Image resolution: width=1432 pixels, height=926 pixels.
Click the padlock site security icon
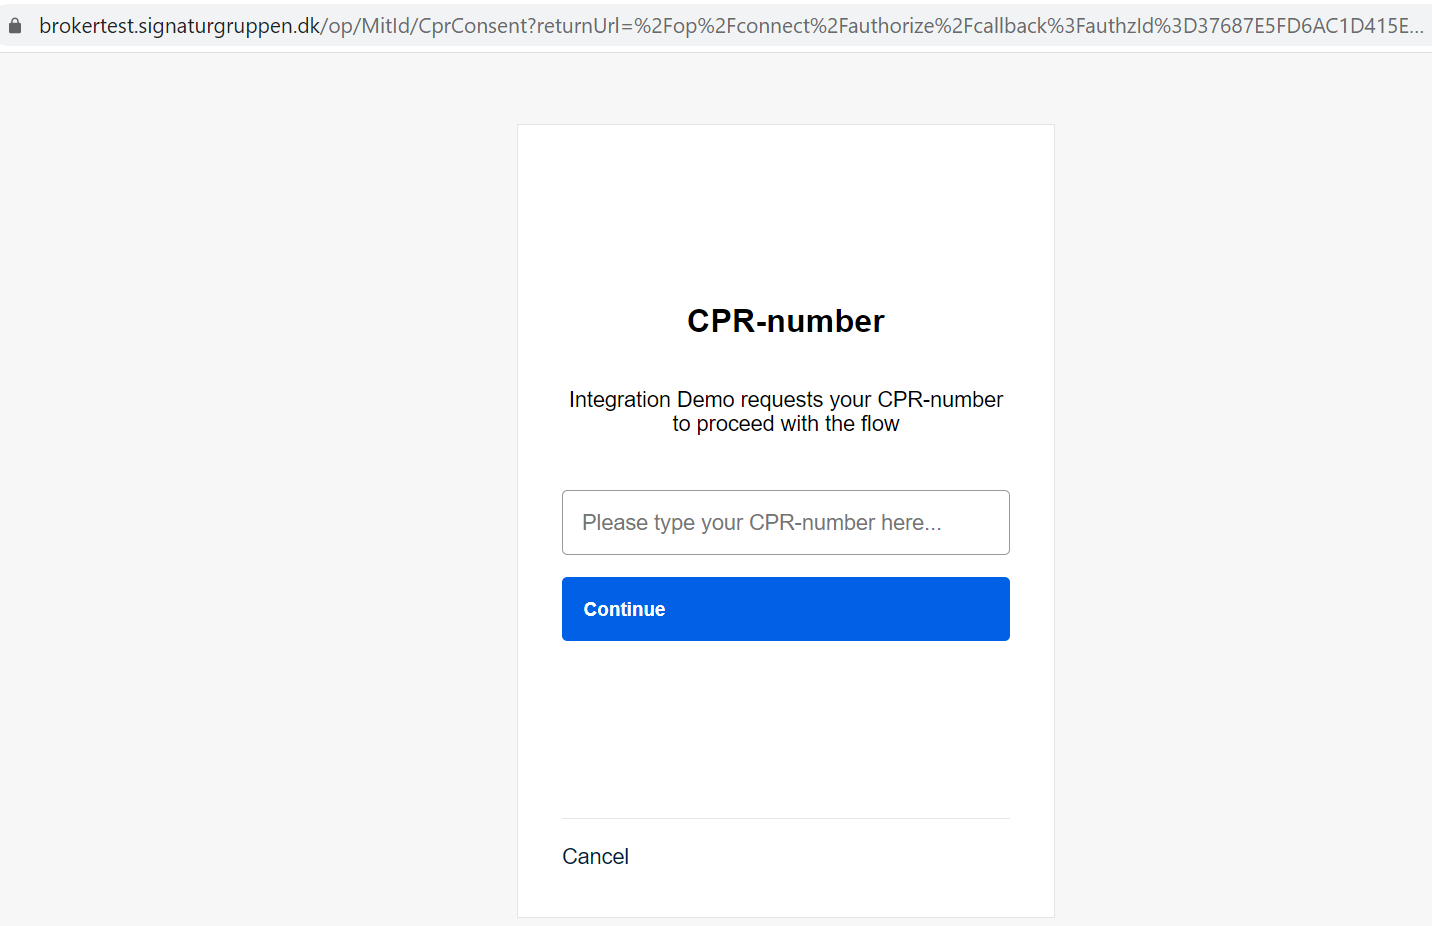(15, 26)
